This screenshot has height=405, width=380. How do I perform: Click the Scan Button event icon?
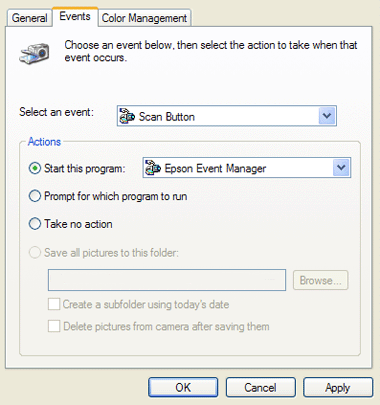point(127,116)
